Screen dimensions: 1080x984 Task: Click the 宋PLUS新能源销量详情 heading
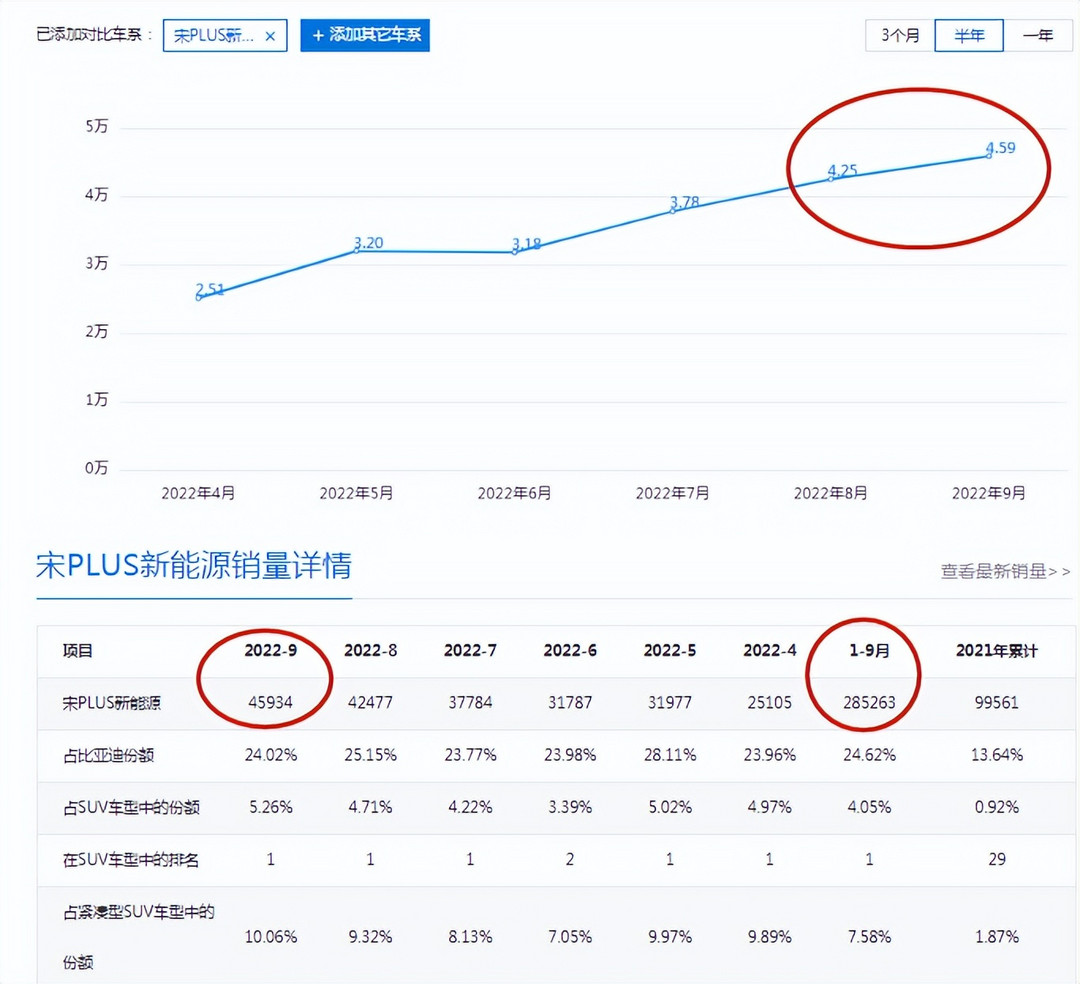coord(194,565)
